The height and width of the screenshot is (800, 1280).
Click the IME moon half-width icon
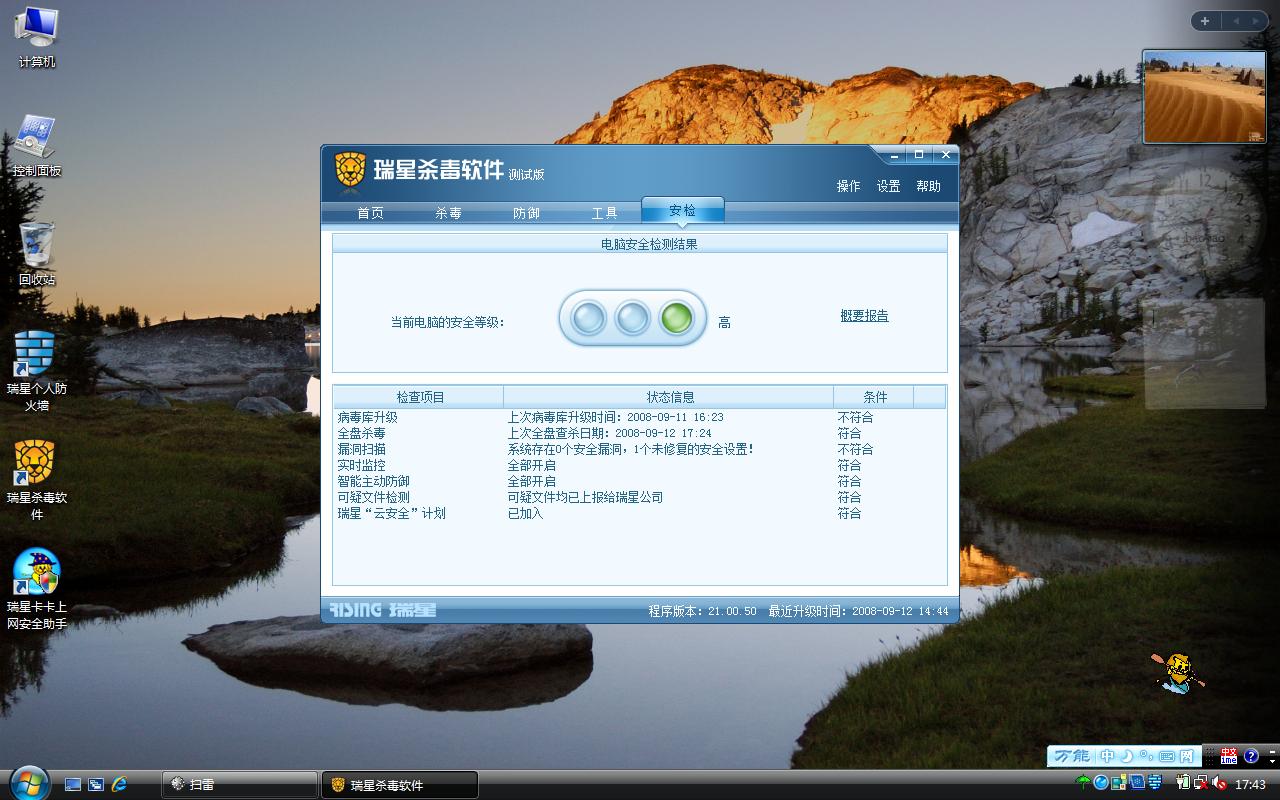[1127, 756]
